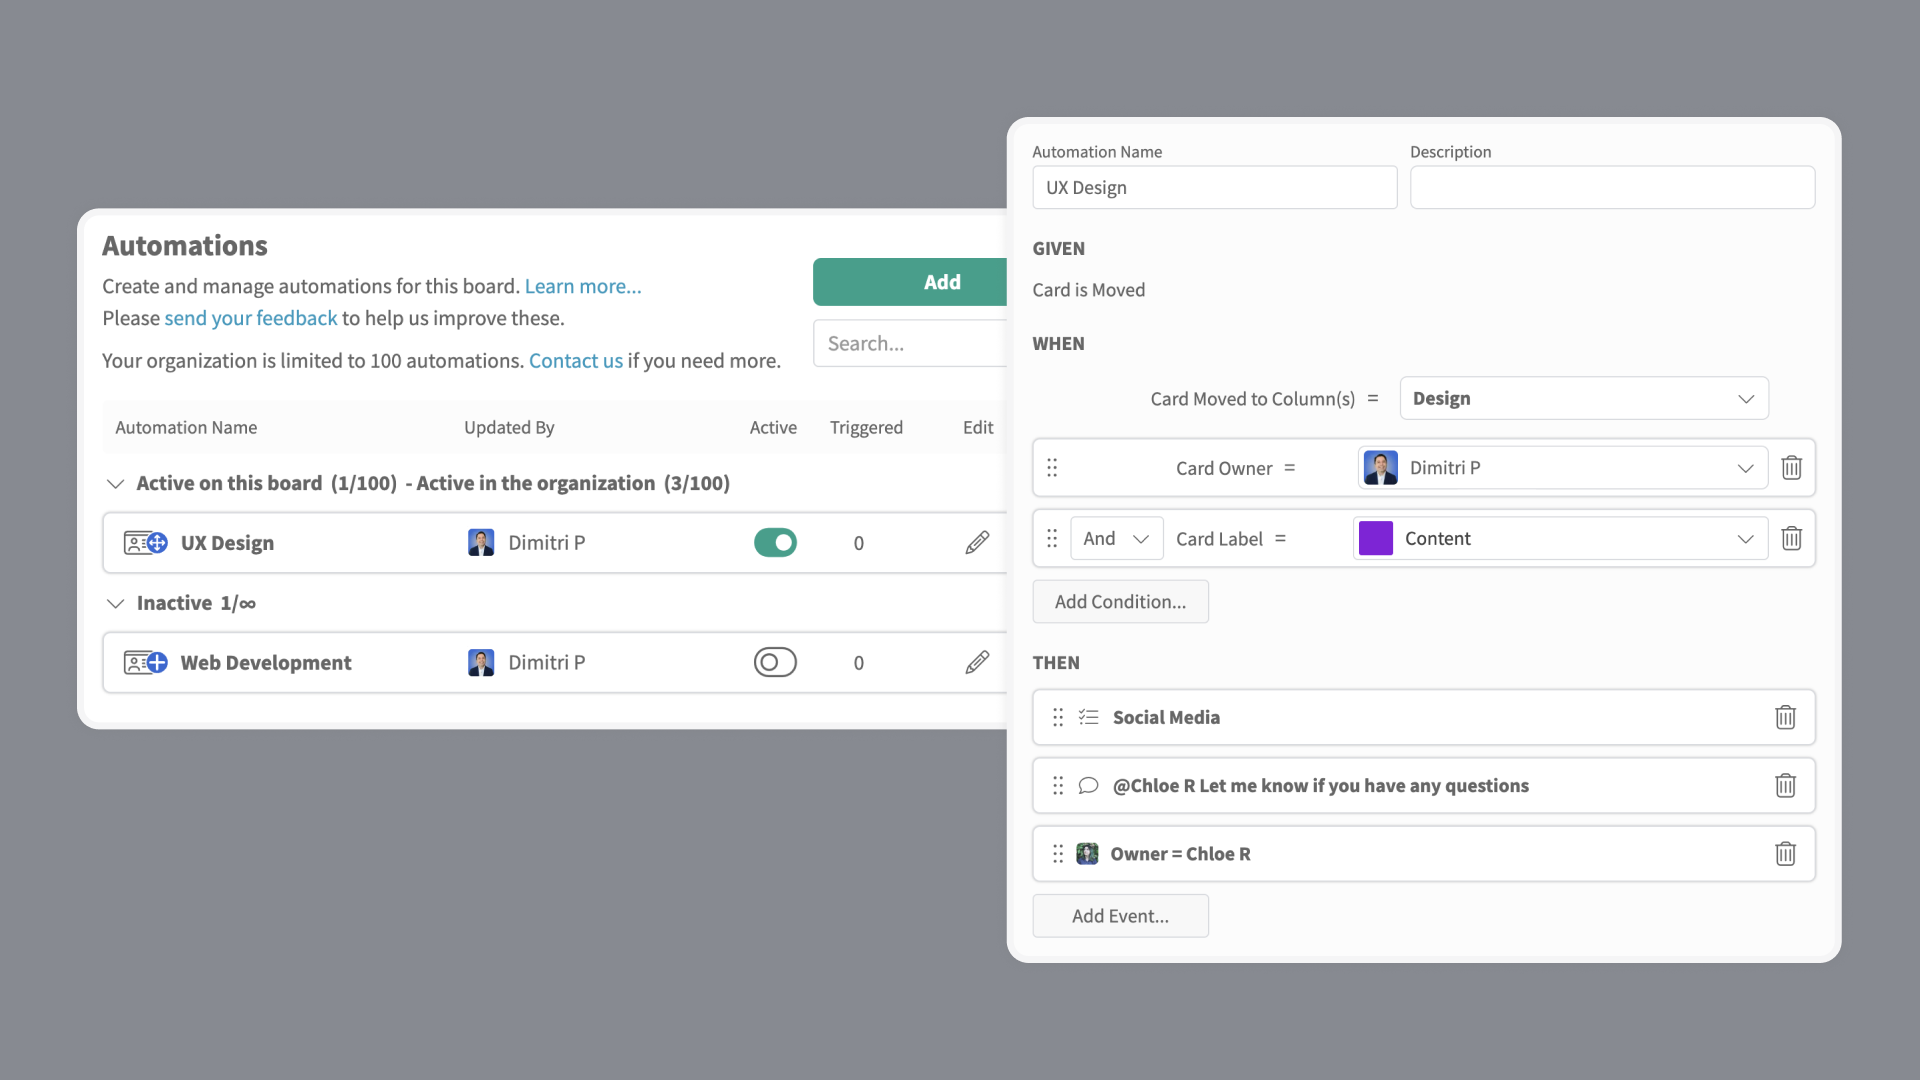
Task: Click the Owner = Chloe R event text
Action: tap(1180, 854)
